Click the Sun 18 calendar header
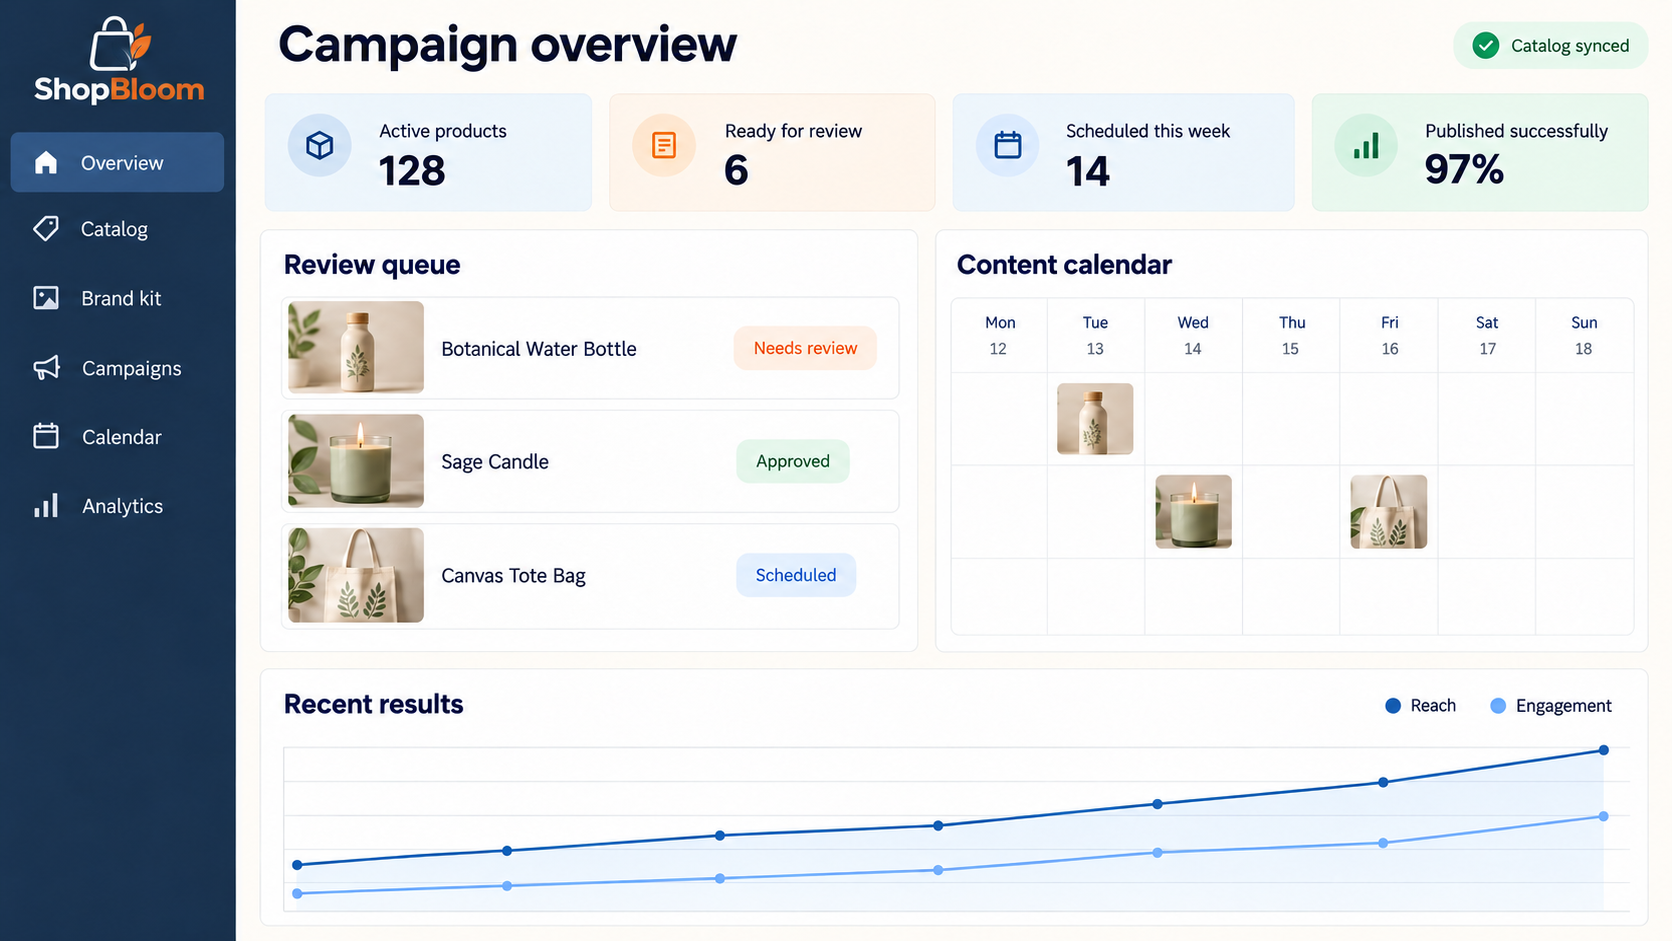1672x941 pixels. tap(1584, 335)
